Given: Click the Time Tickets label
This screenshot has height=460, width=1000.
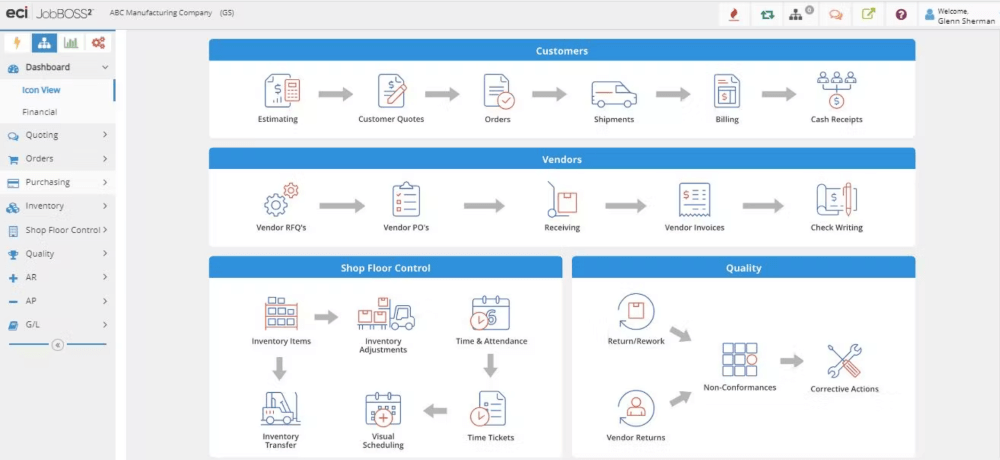Looking at the screenshot, I should pos(490,438).
